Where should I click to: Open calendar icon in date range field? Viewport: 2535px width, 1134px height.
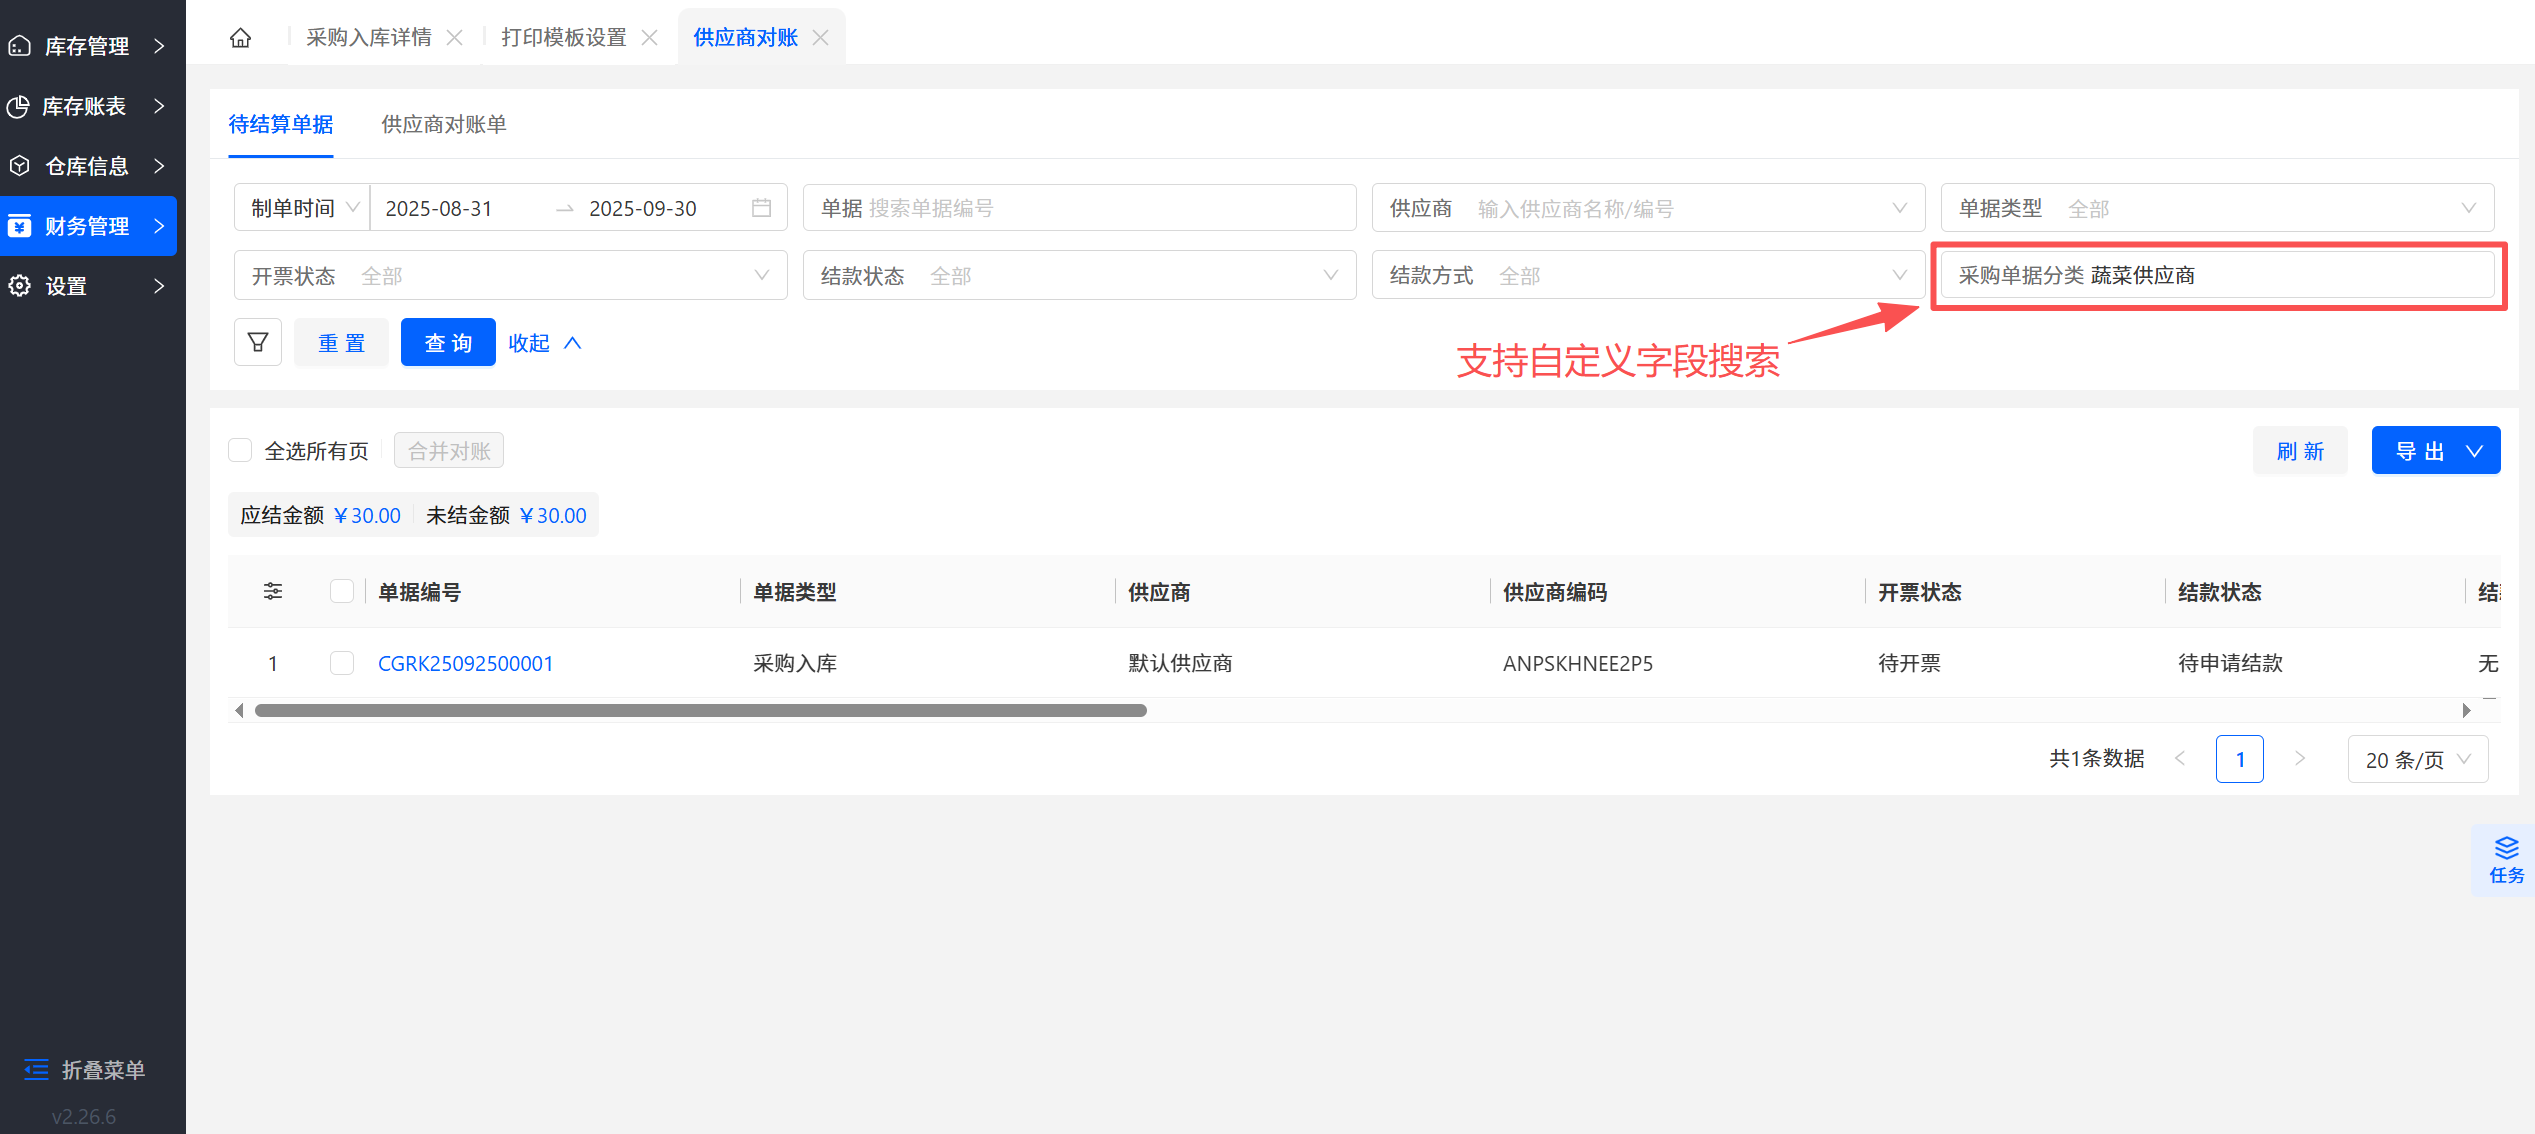coord(761,208)
